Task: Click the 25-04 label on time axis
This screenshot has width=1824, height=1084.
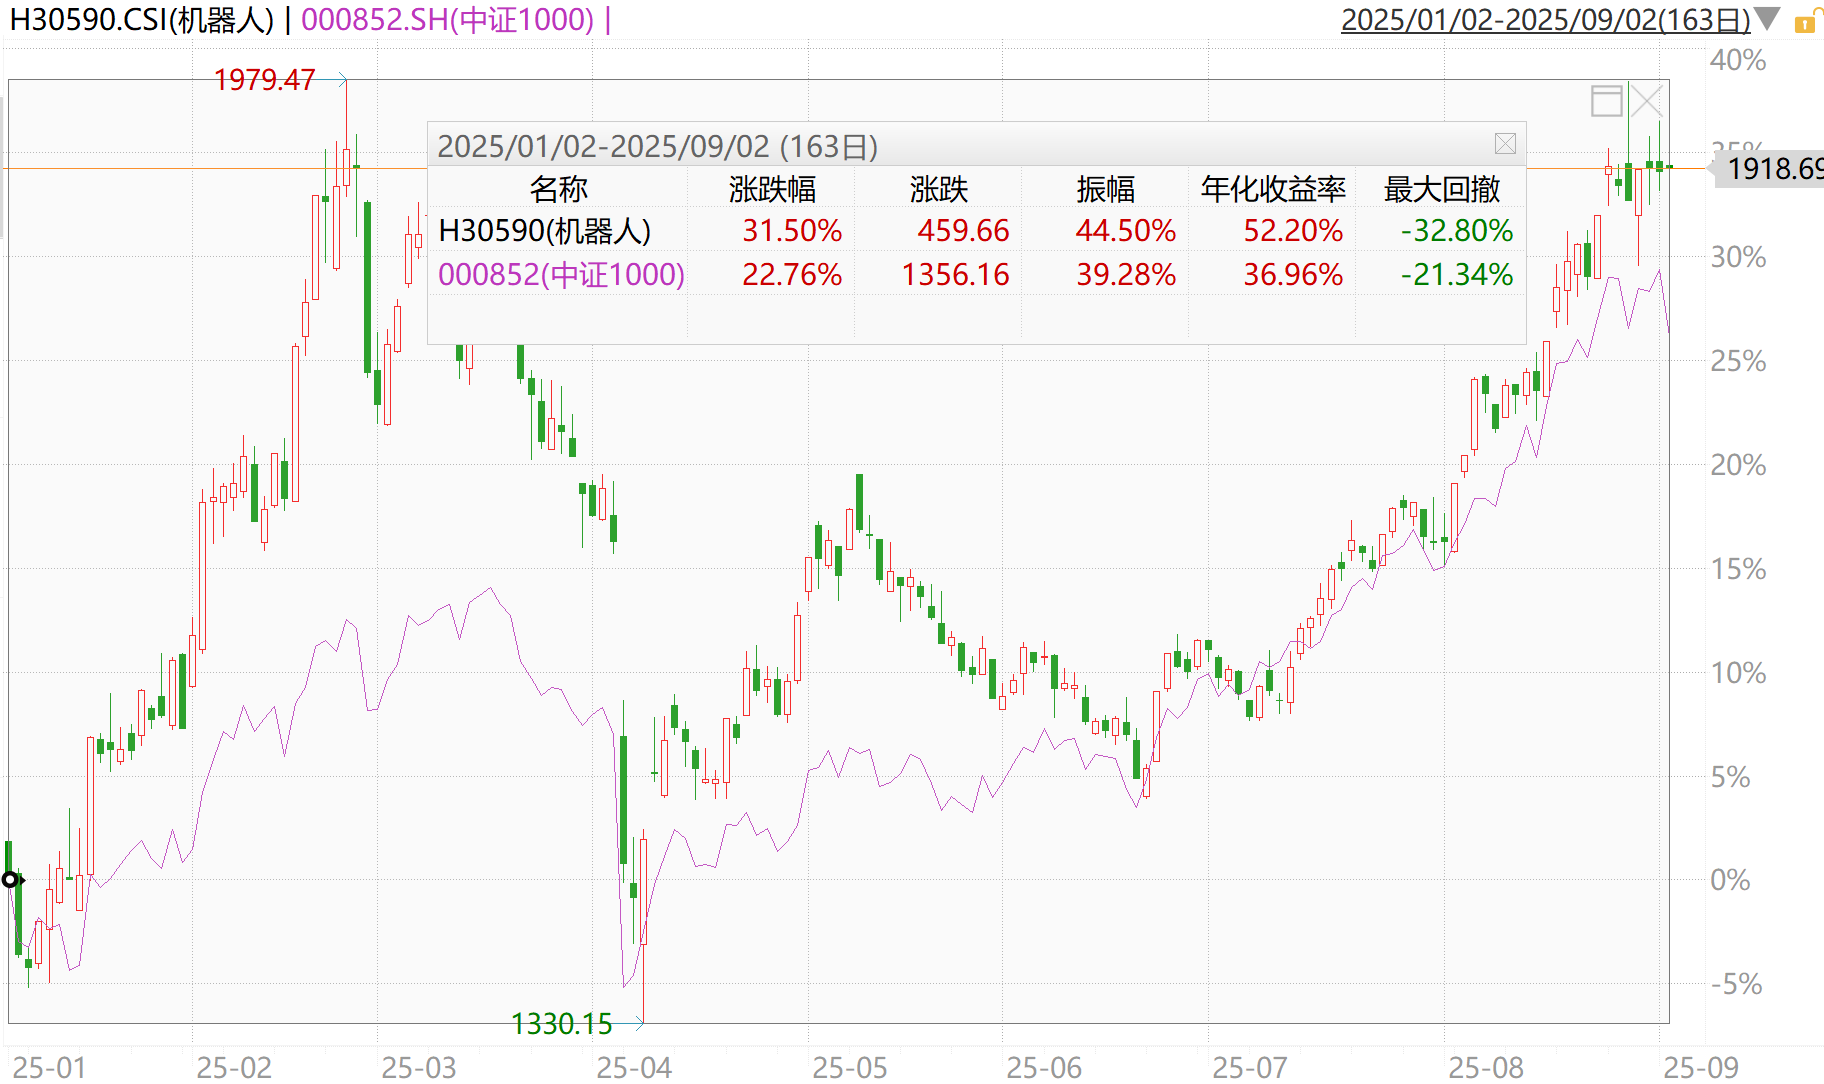Action: (x=634, y=1067)
